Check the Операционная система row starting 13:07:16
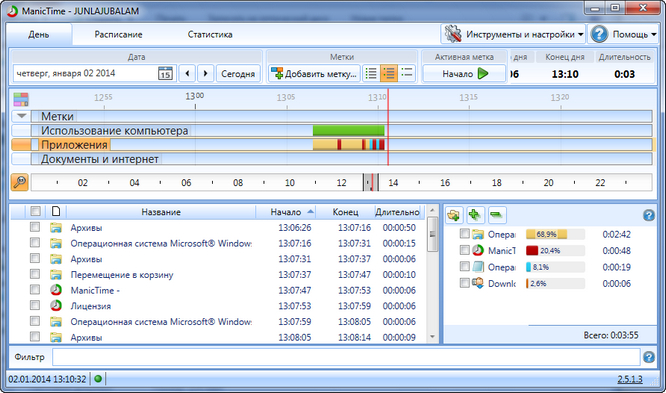This screenshot has width=666, height=393. [x=35, y=243]
